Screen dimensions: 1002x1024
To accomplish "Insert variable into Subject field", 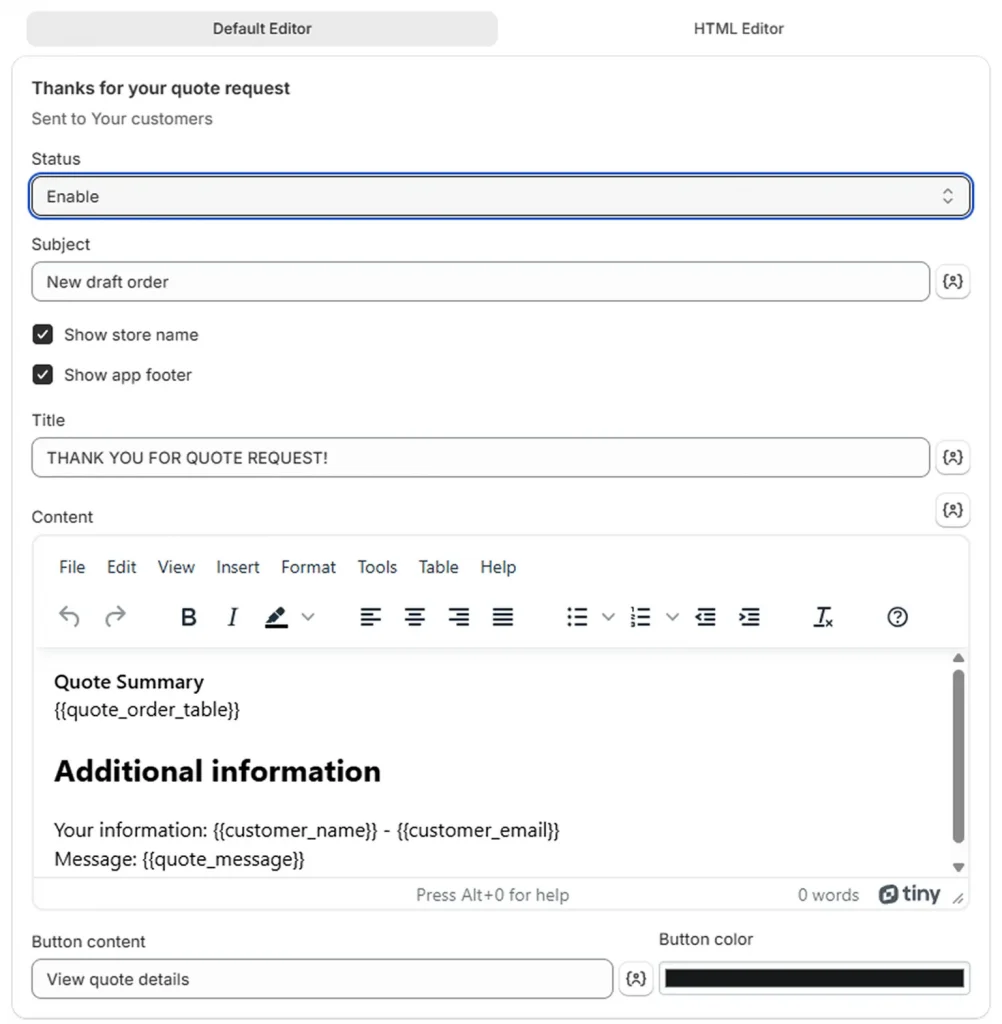I will [x=953, y=282].
